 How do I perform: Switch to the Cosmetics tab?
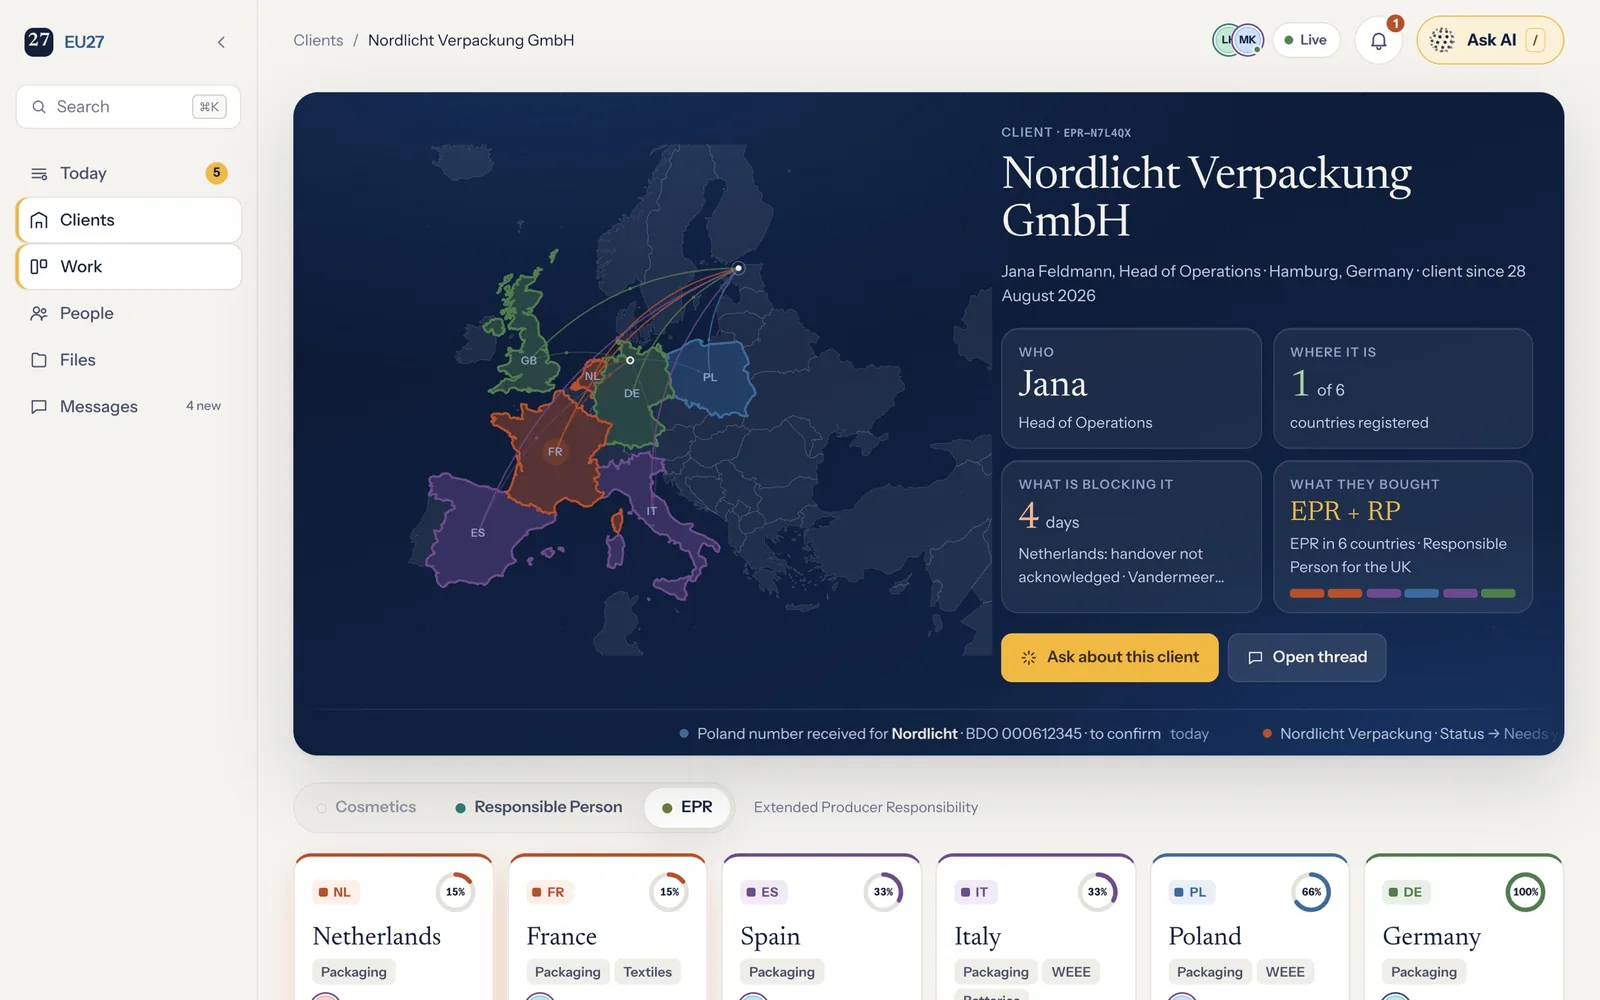pos(366,807)
